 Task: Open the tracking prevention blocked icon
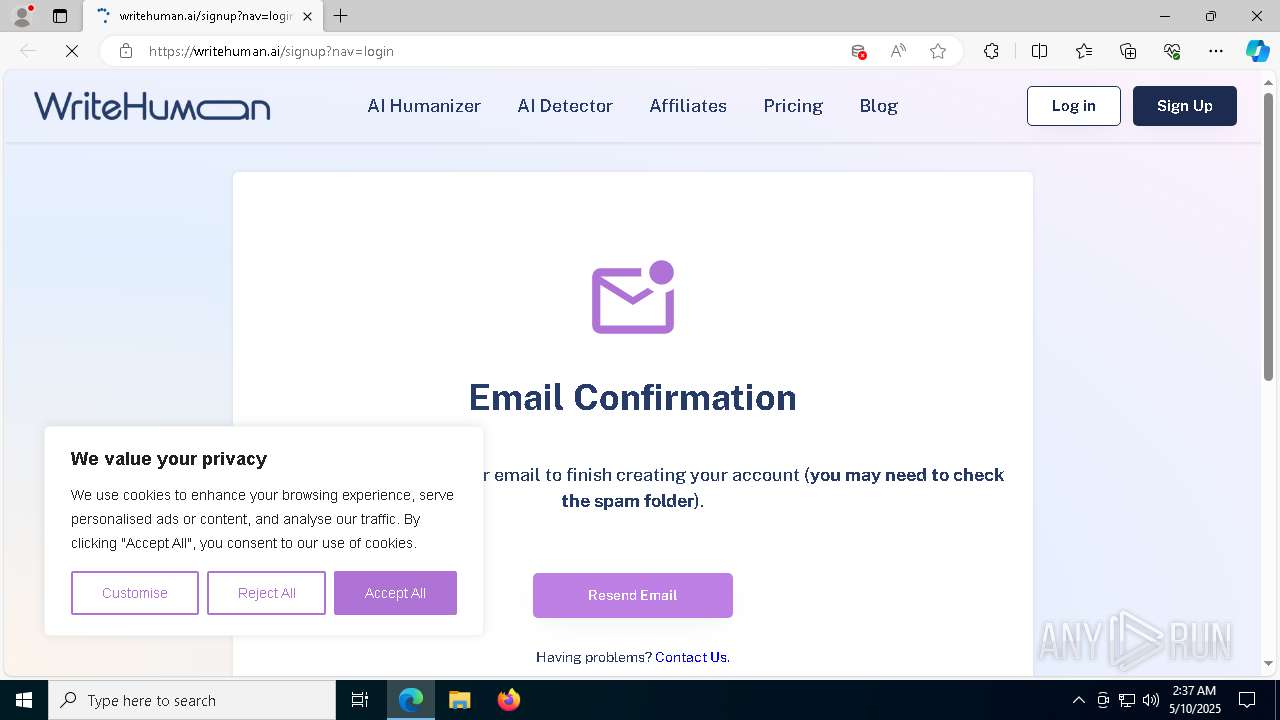[858, 51]
